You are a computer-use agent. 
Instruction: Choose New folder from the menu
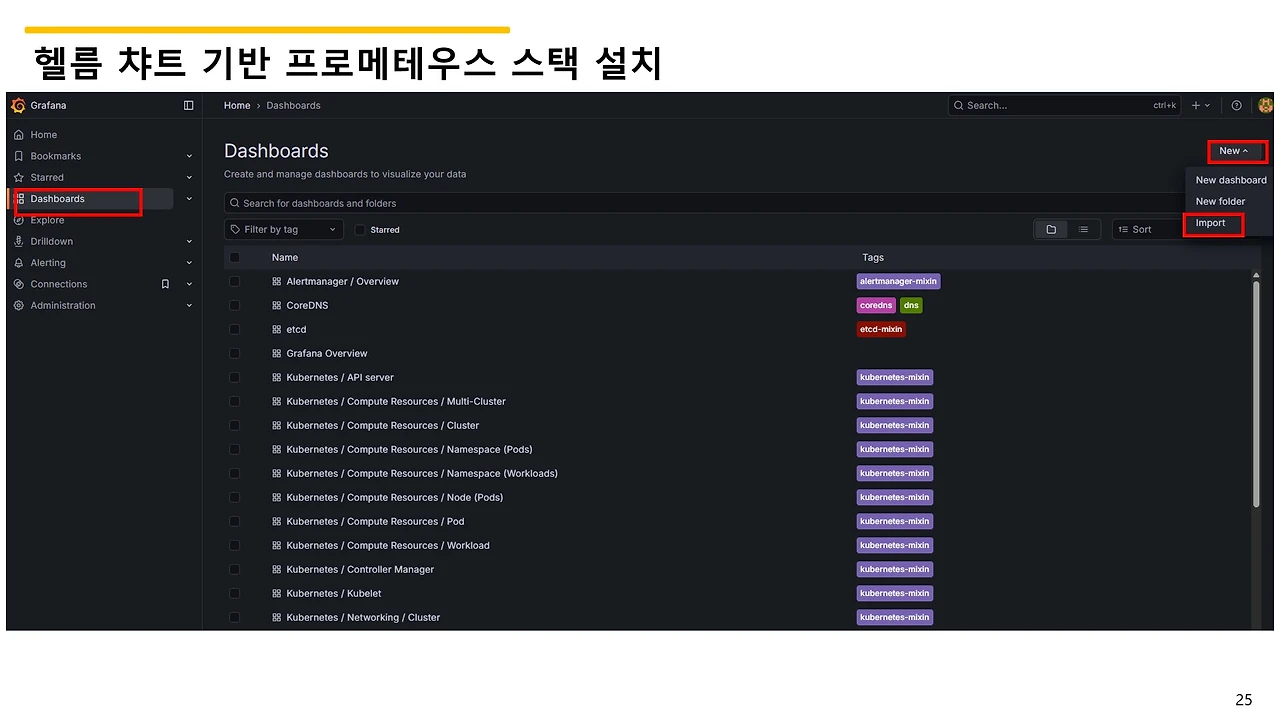(1220, 201)
